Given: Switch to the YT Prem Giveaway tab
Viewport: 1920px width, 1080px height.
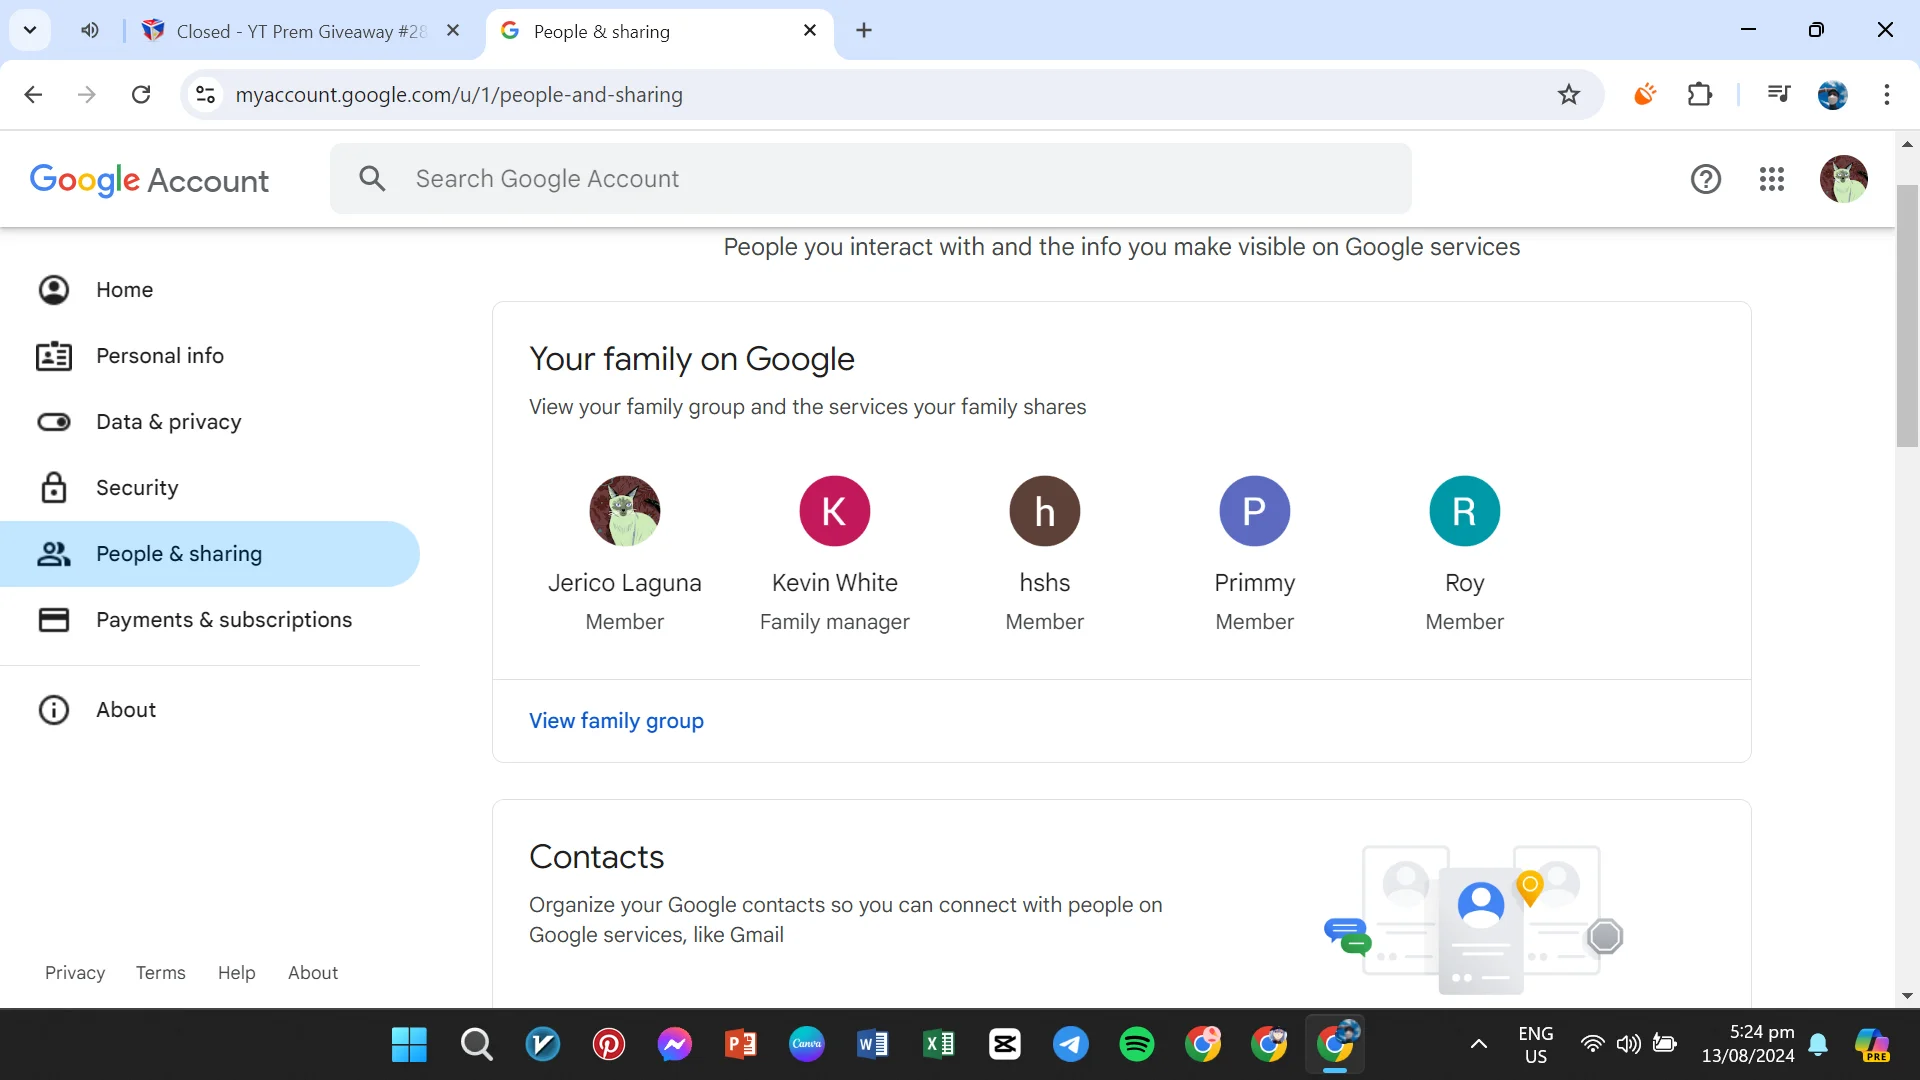Looking at the screenshot, I should tap(300, 31).
